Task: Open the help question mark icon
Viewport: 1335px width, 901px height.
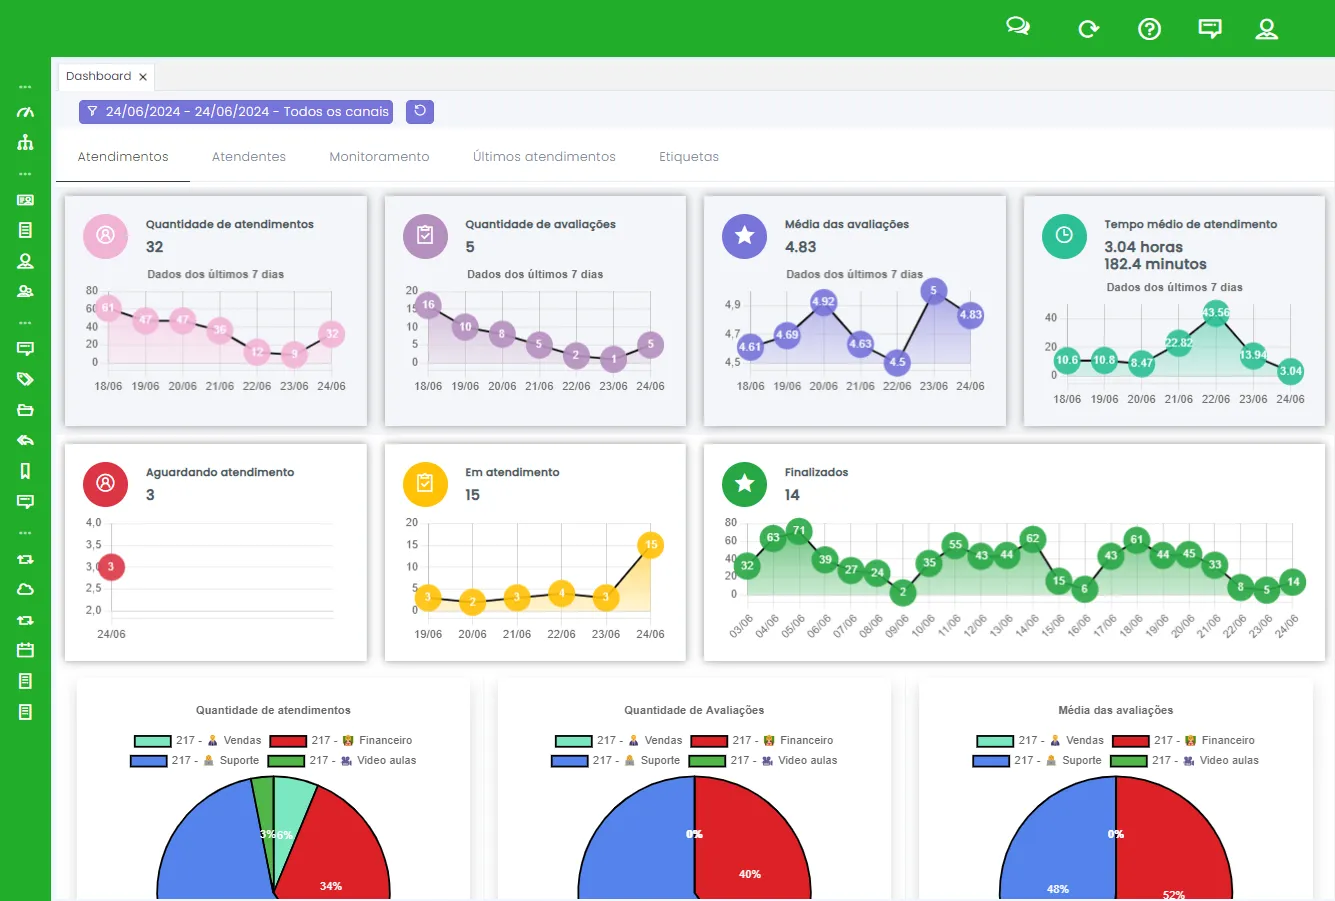Action: click(x=1150, y=29)
